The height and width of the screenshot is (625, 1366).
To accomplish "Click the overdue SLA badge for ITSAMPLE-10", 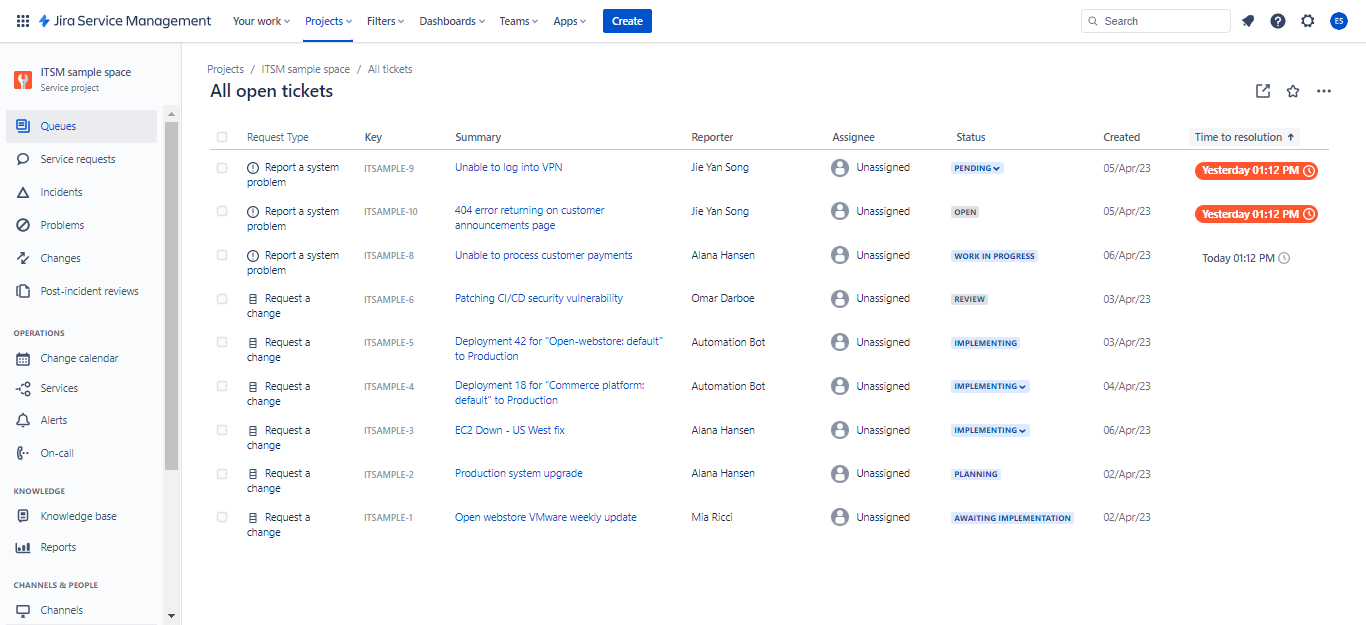I will pos(1256,214).
